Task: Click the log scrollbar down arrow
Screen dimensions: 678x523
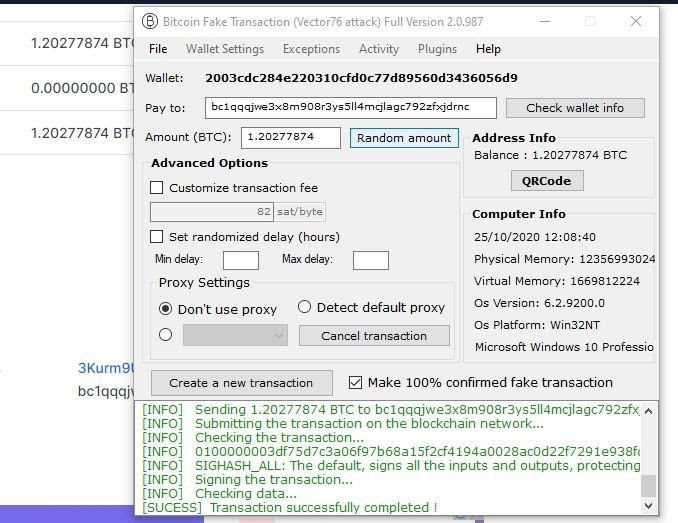Action: click(x=648, y=505)
